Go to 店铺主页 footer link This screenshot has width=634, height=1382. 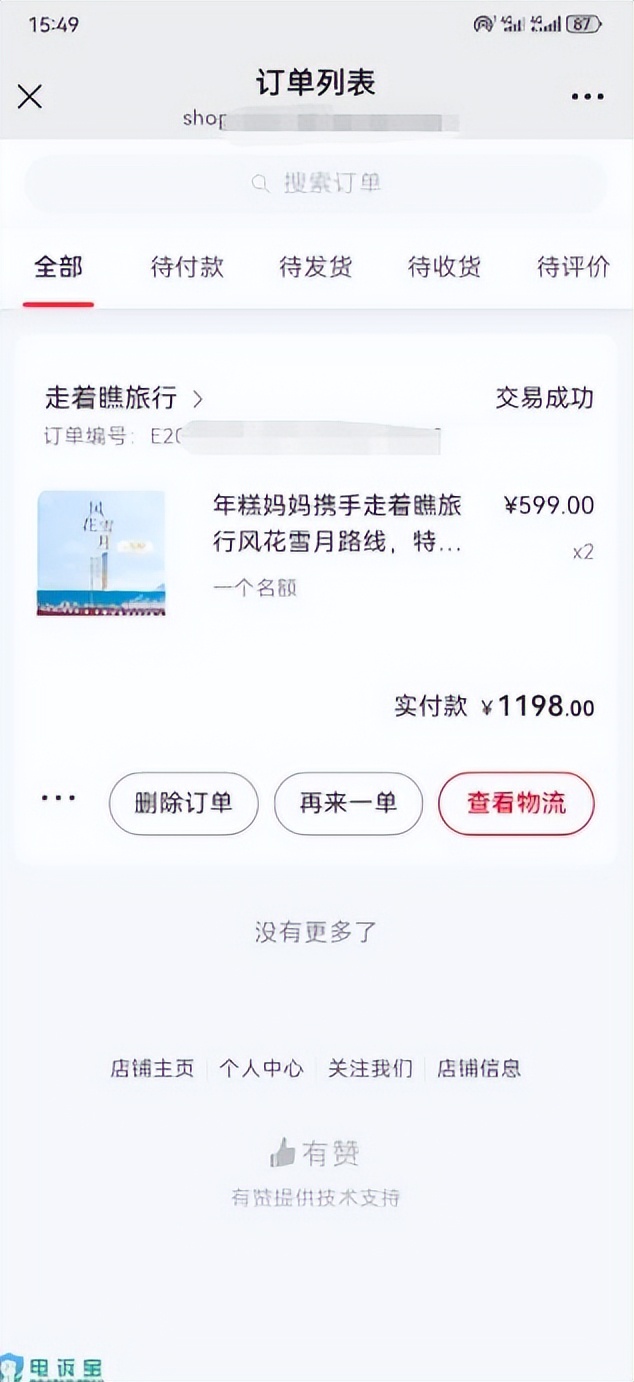152,1068
